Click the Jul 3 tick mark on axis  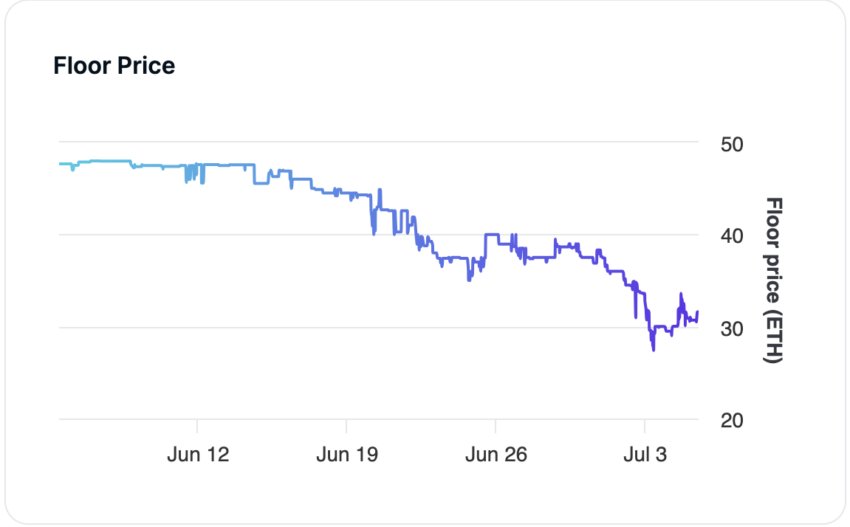coord(645,426)
